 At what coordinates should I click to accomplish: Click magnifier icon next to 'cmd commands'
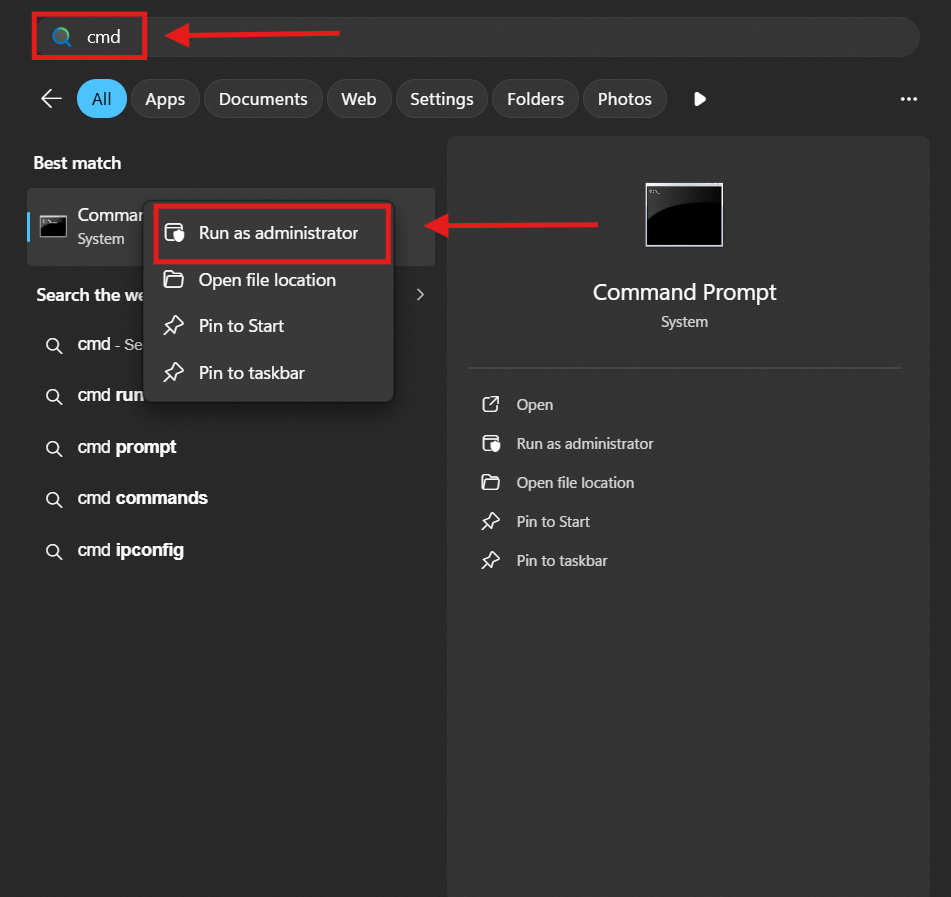click(54, 500)
